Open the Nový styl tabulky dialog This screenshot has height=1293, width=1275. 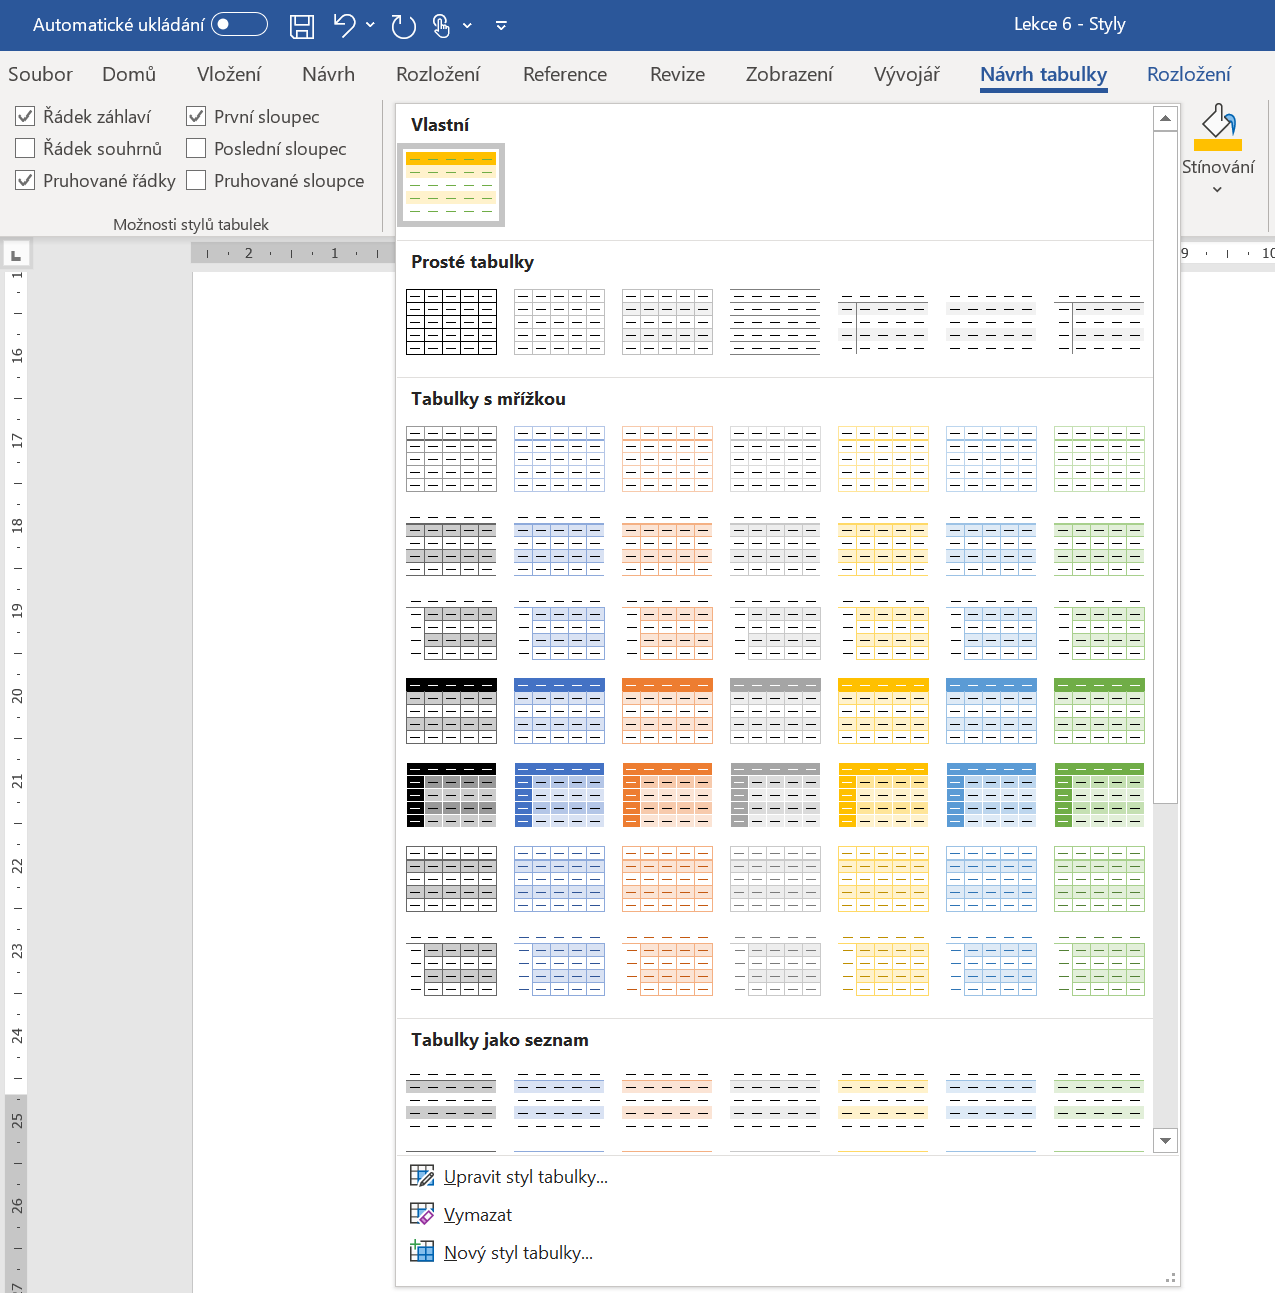pyautogui.click(x=518, y=1251)
